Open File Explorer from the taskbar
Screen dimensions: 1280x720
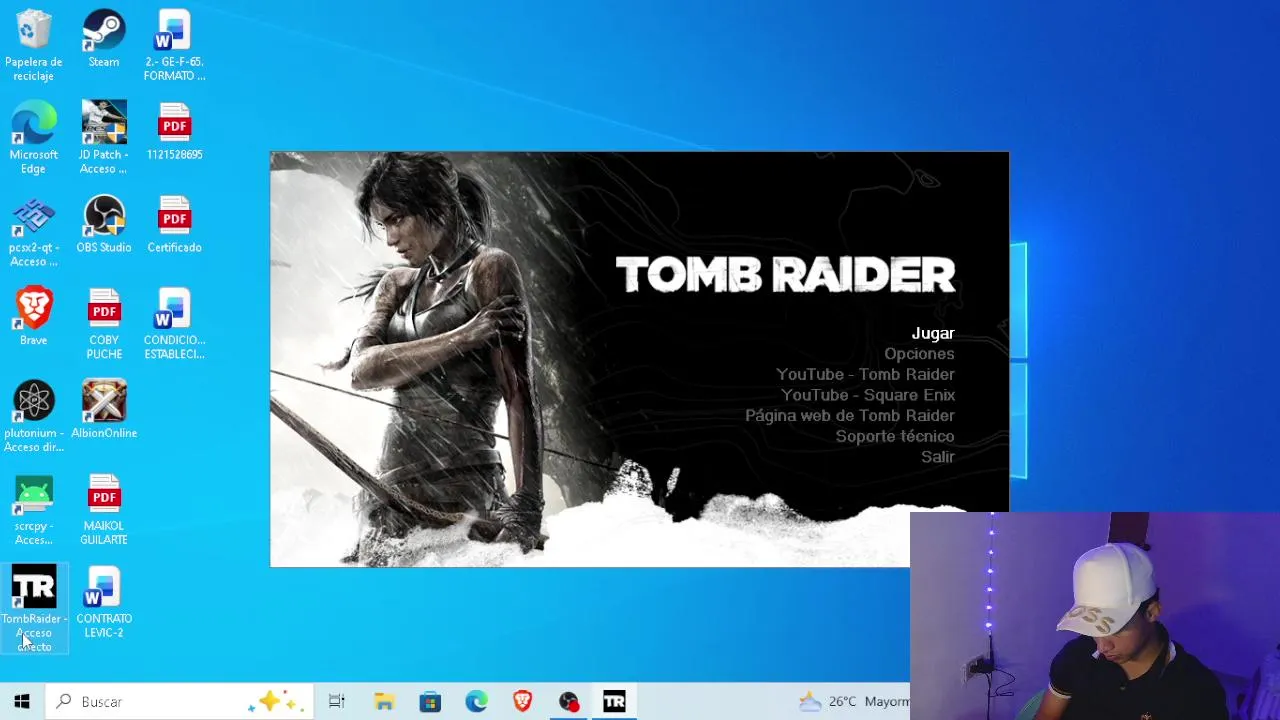(x=384, y=702)
